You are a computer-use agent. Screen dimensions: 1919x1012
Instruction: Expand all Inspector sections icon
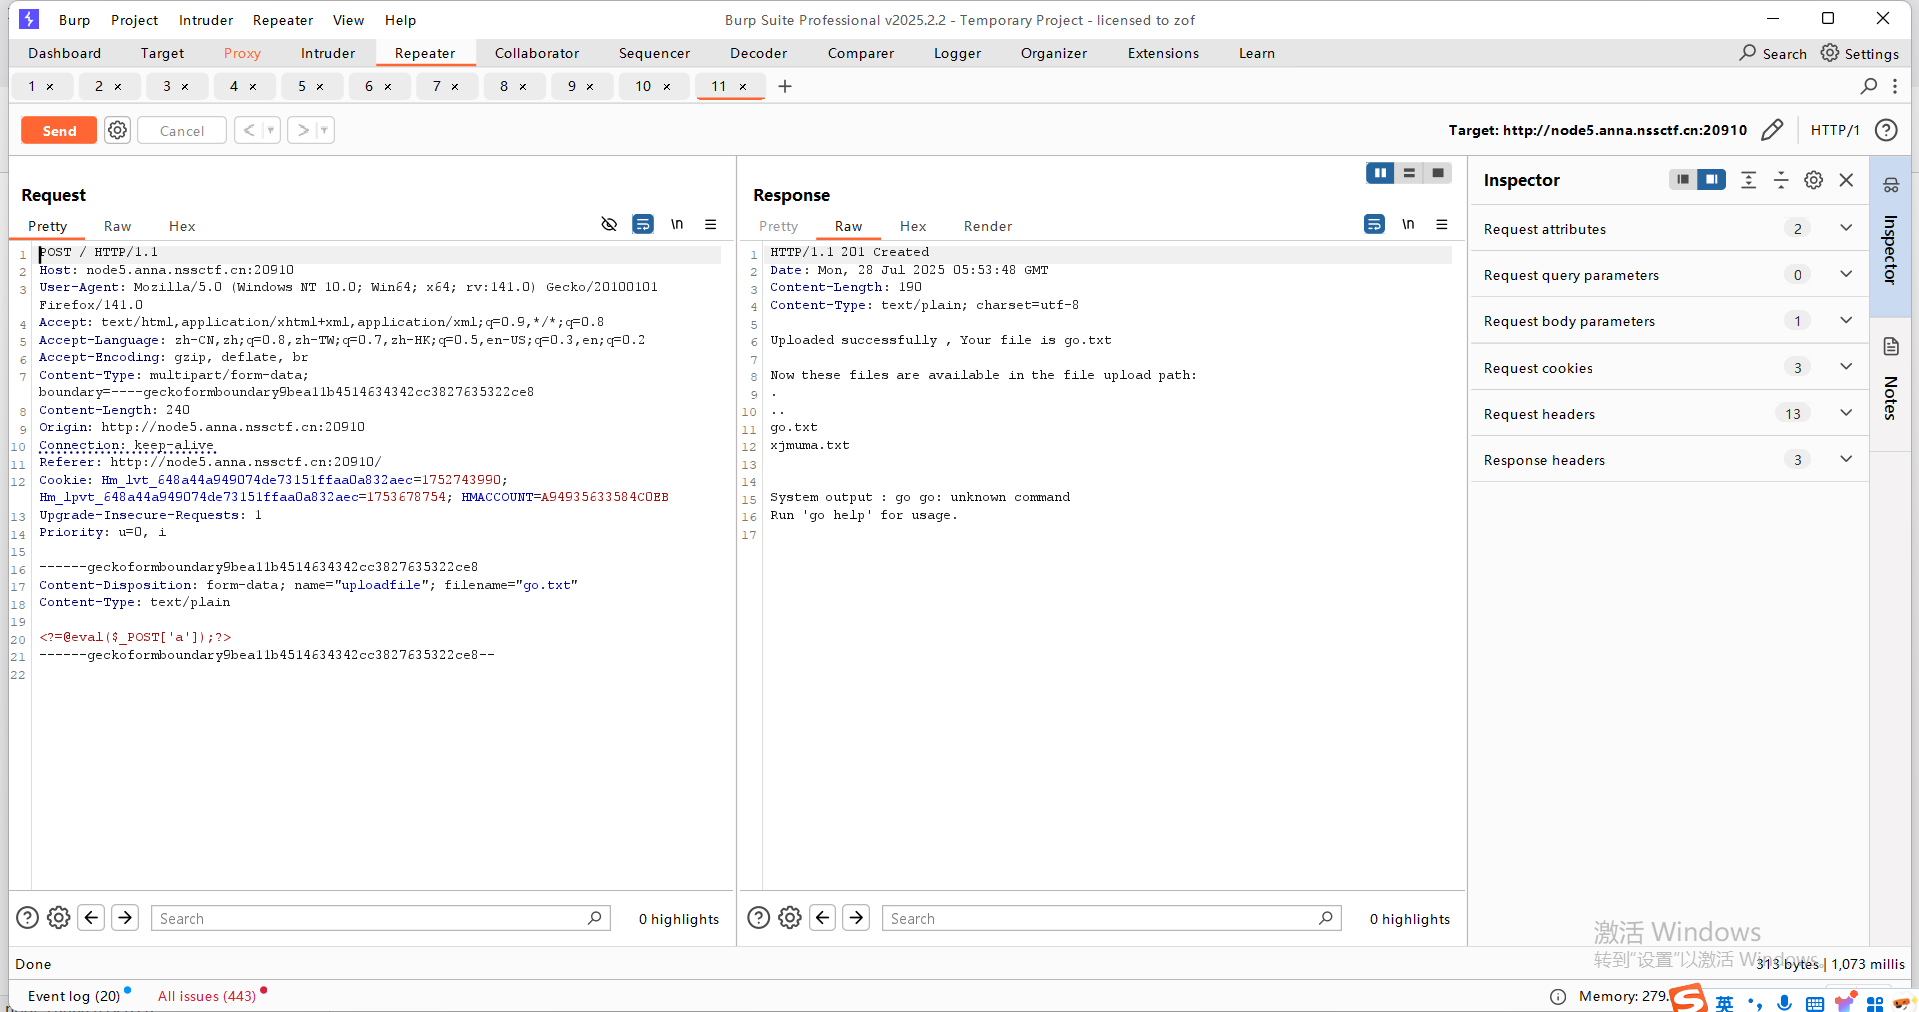1748,180
